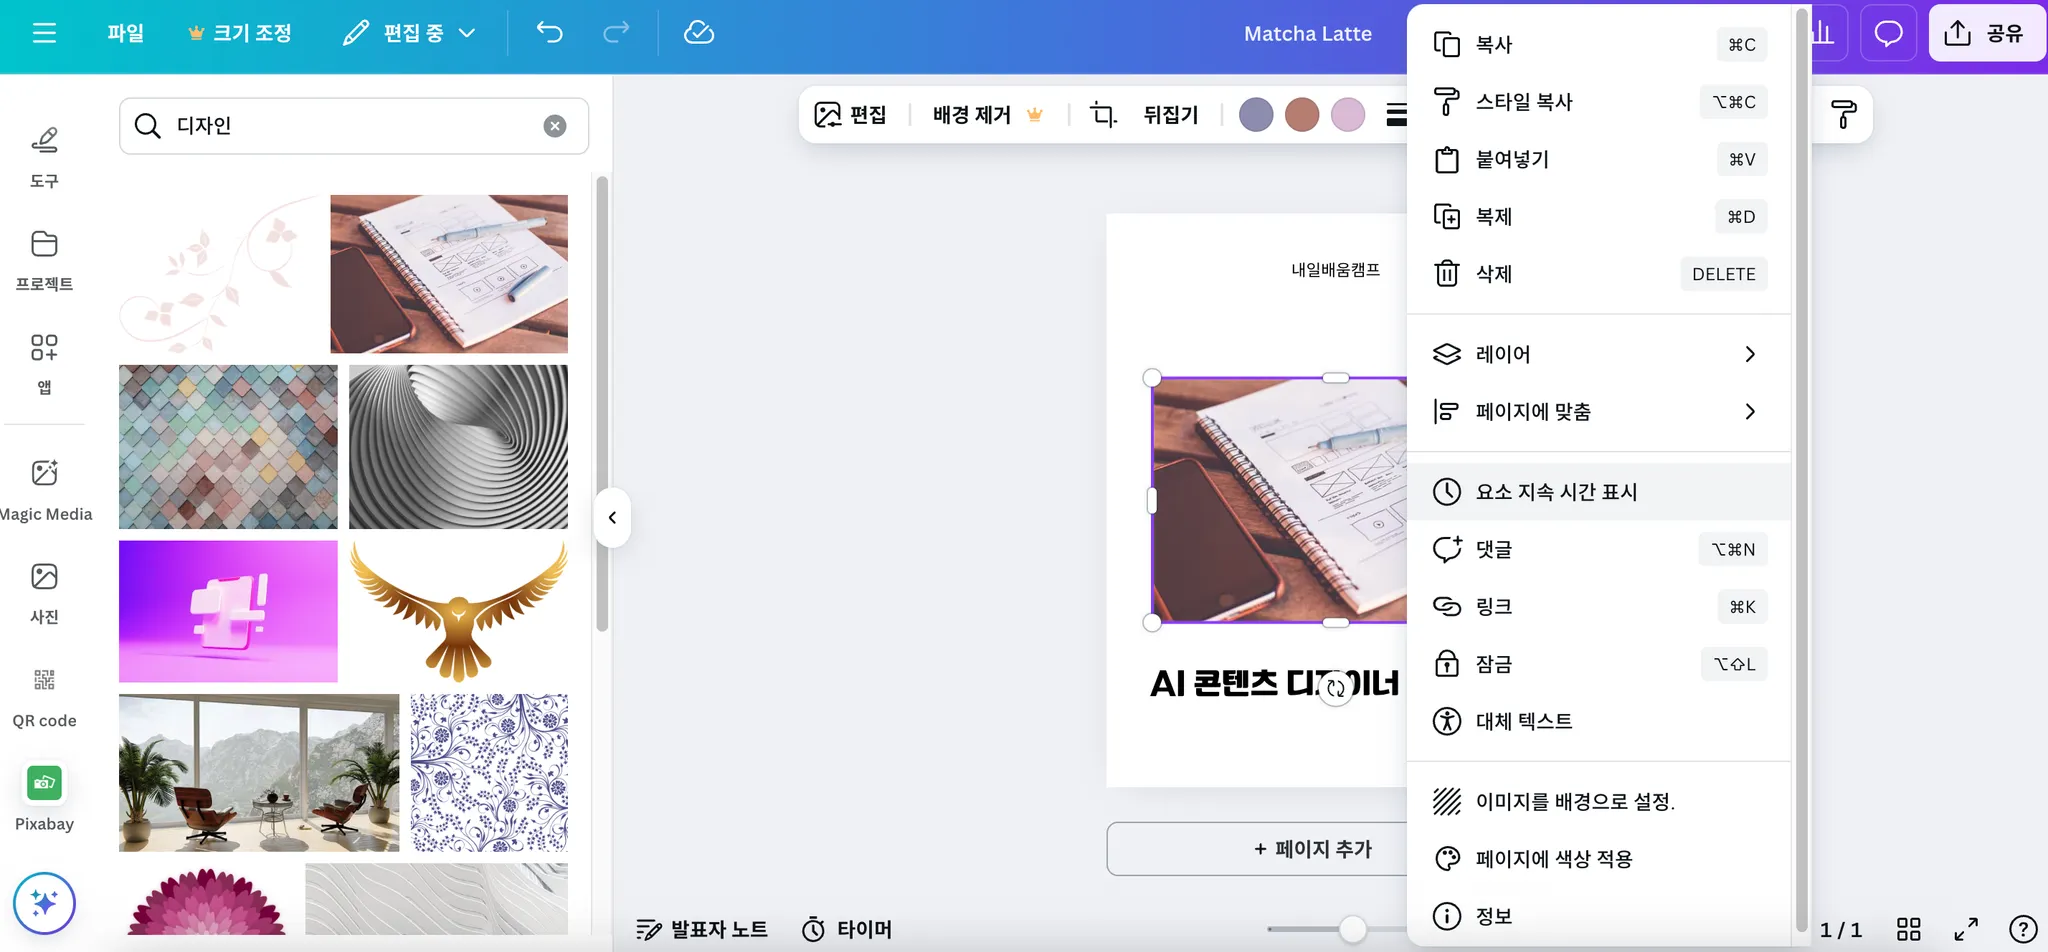Open the hamburger main menu
2048x952 pixels.
click(44, 33)
